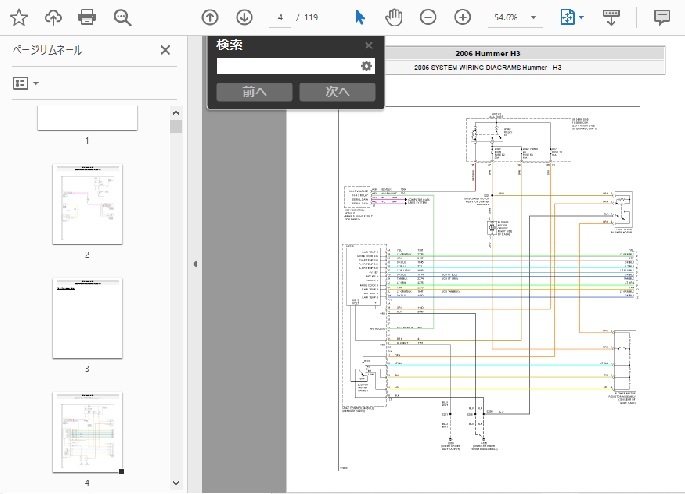Click the 次へ next result button
Viewport: 685px width, 494px height.
tap(337, 92)
